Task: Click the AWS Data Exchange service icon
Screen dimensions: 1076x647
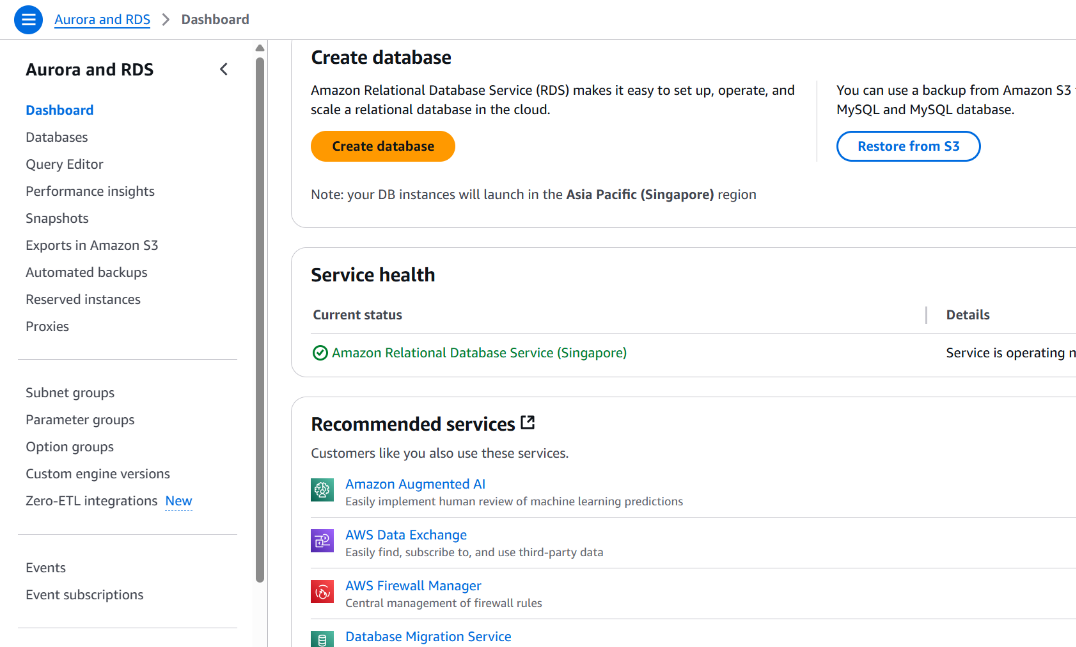Action: tap(323, 541)
